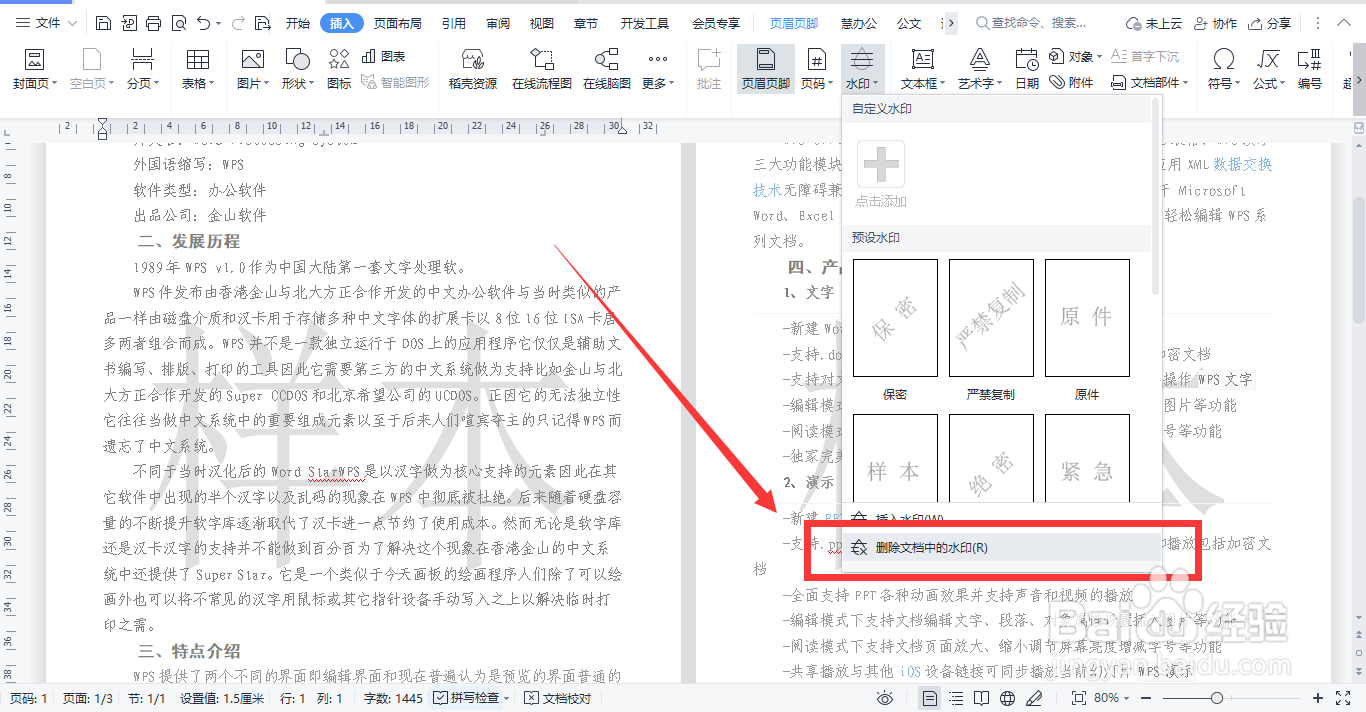Click the fullscreen icon in status bar
The height and width of the screenshot is (712, 1366).
(1345, 698)
